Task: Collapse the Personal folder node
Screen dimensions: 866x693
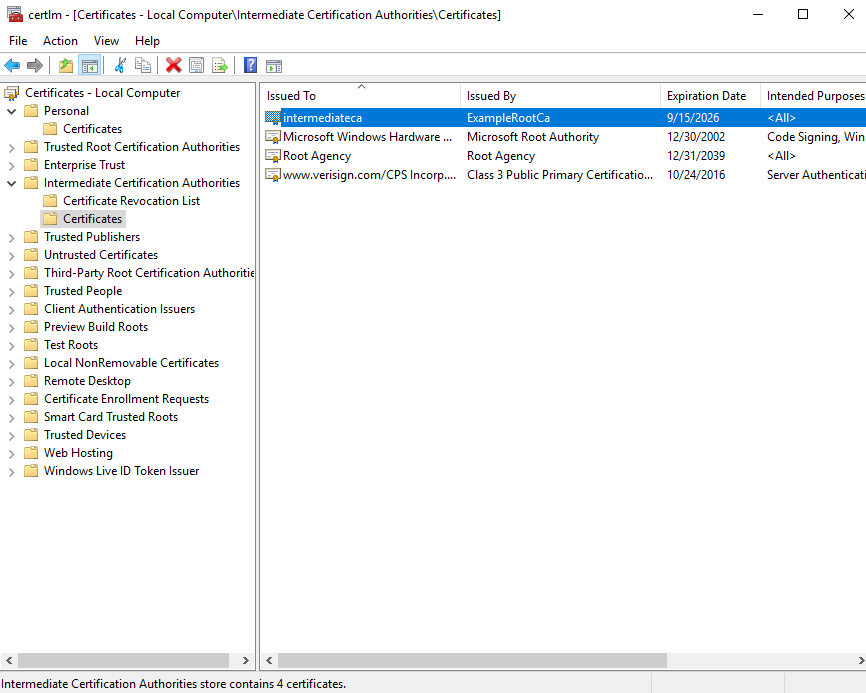Action: click(x=12, y=111)
